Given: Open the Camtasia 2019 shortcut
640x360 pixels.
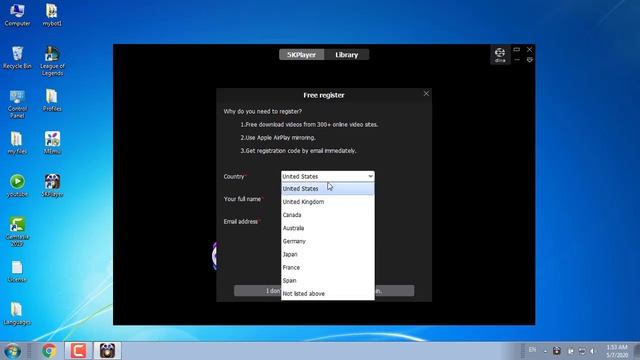Looking at the screenshot, I should pos(17,231).
